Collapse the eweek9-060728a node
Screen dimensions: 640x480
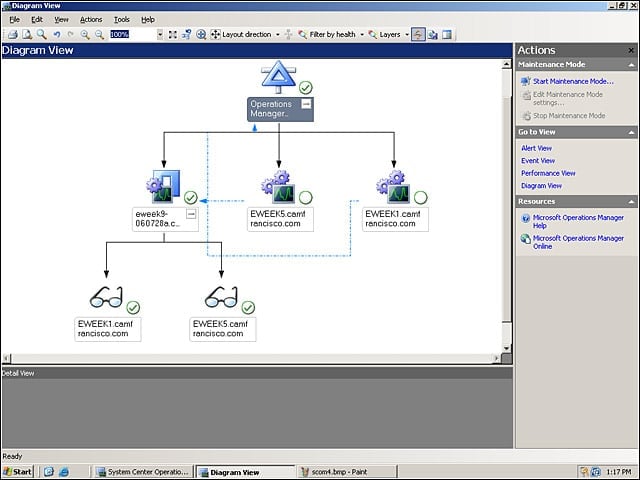coord(191,214)
